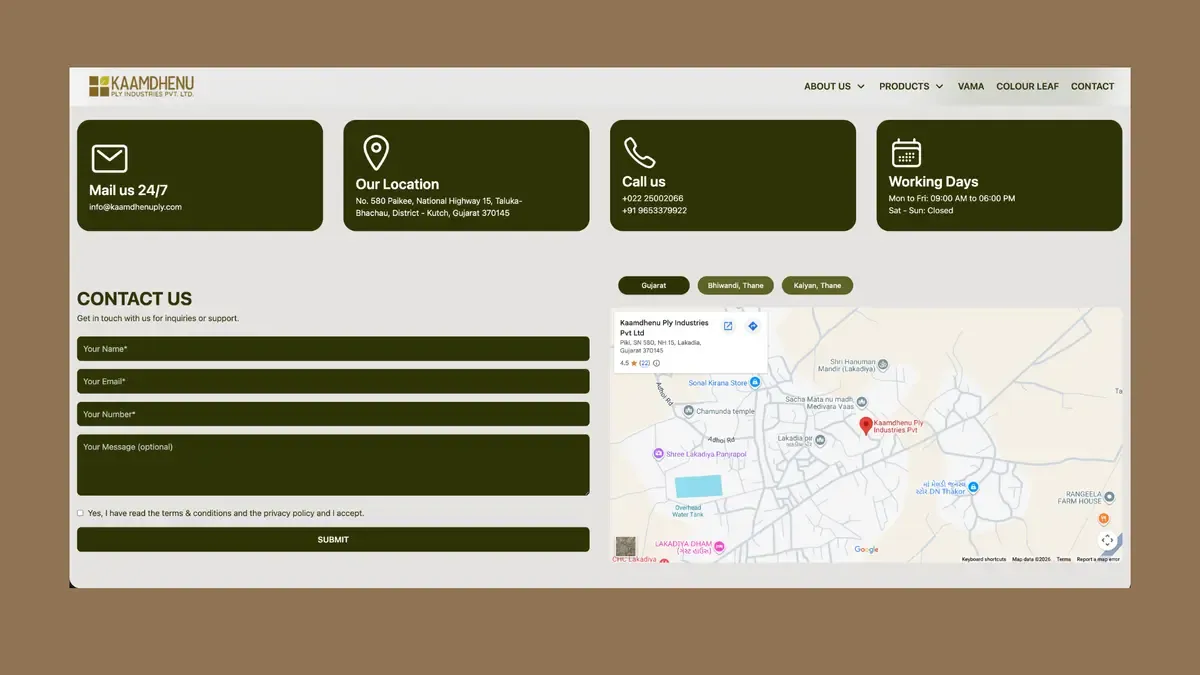The image size is (1200, 675).
Task: Open the larger map view icon
Action: click(x=728, y=326)
